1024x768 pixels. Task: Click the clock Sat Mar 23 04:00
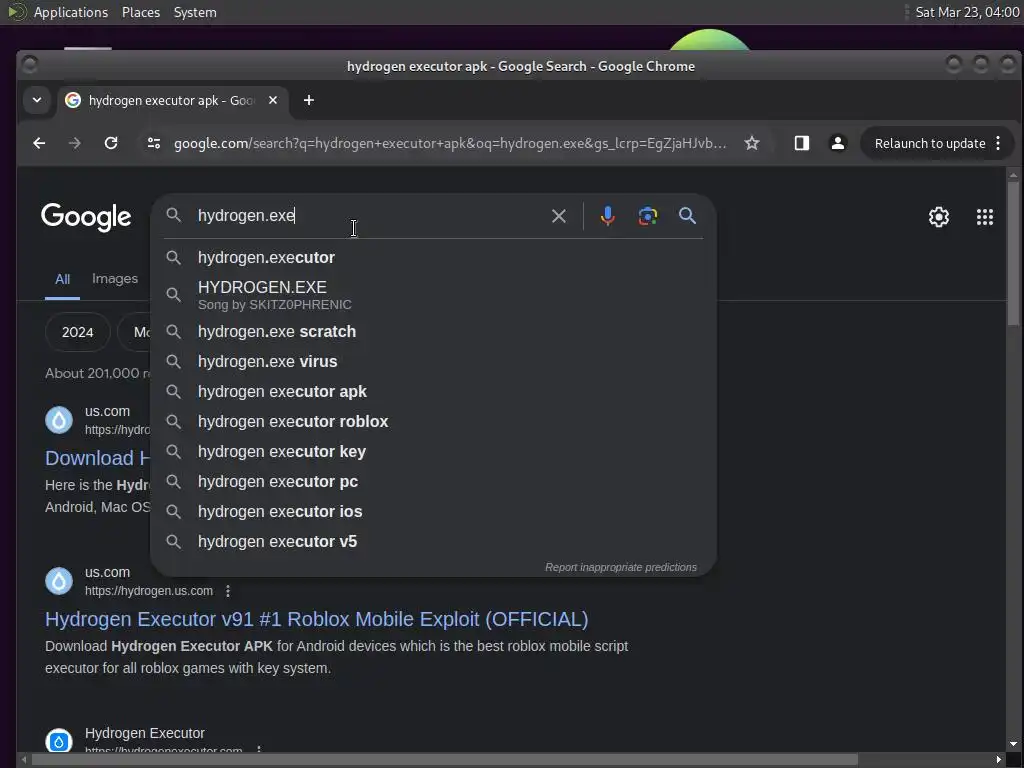967,12
